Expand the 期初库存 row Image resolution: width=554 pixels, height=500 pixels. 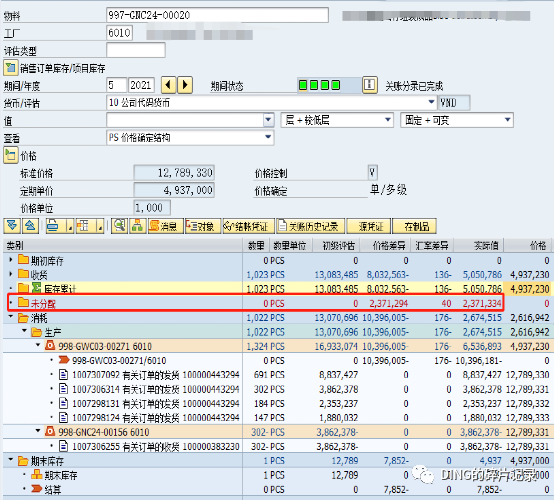coord(11,260)
